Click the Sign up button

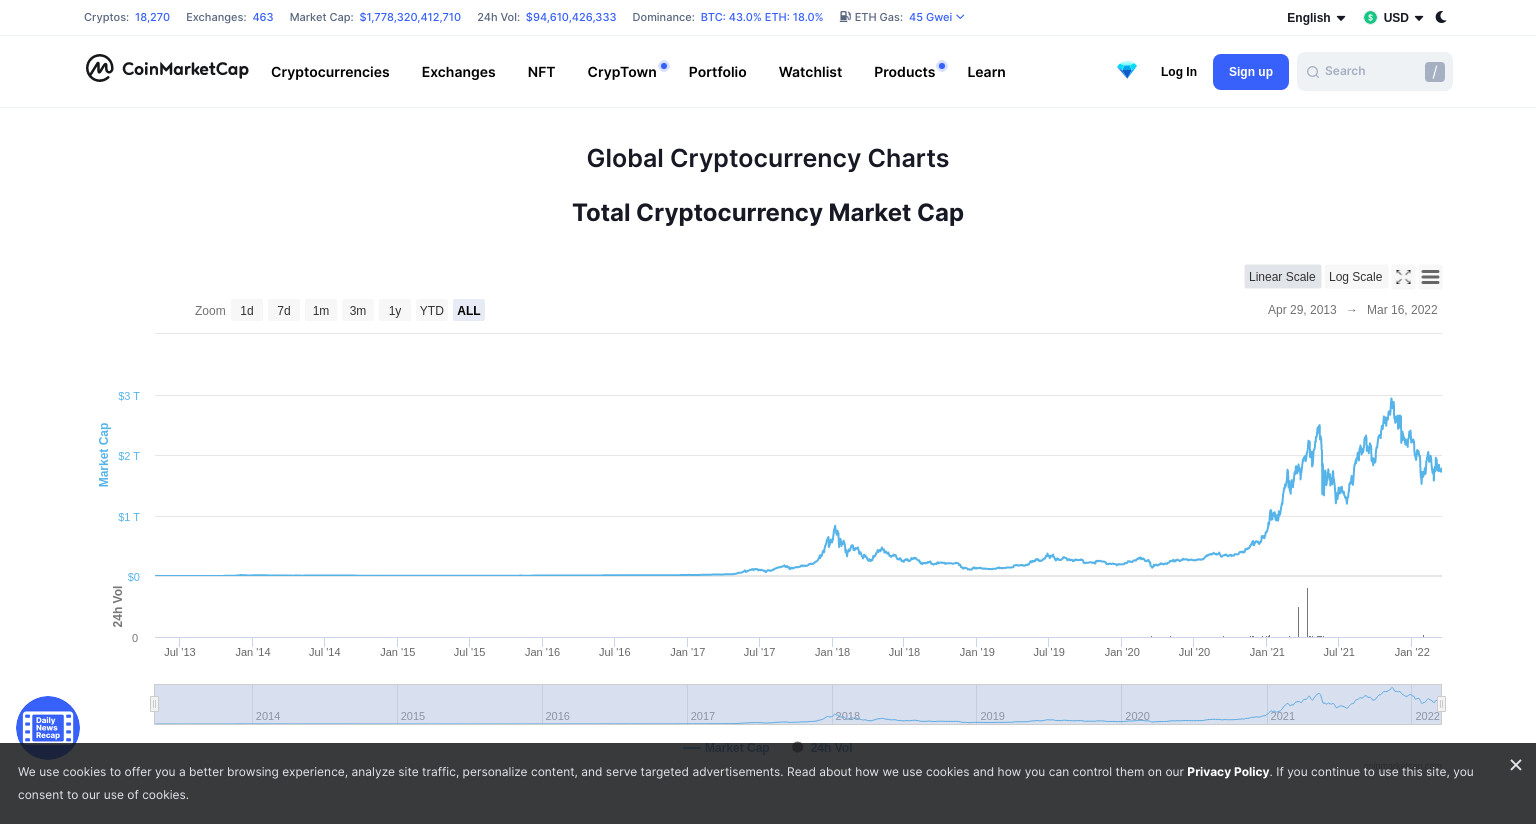coord(1251,72)
